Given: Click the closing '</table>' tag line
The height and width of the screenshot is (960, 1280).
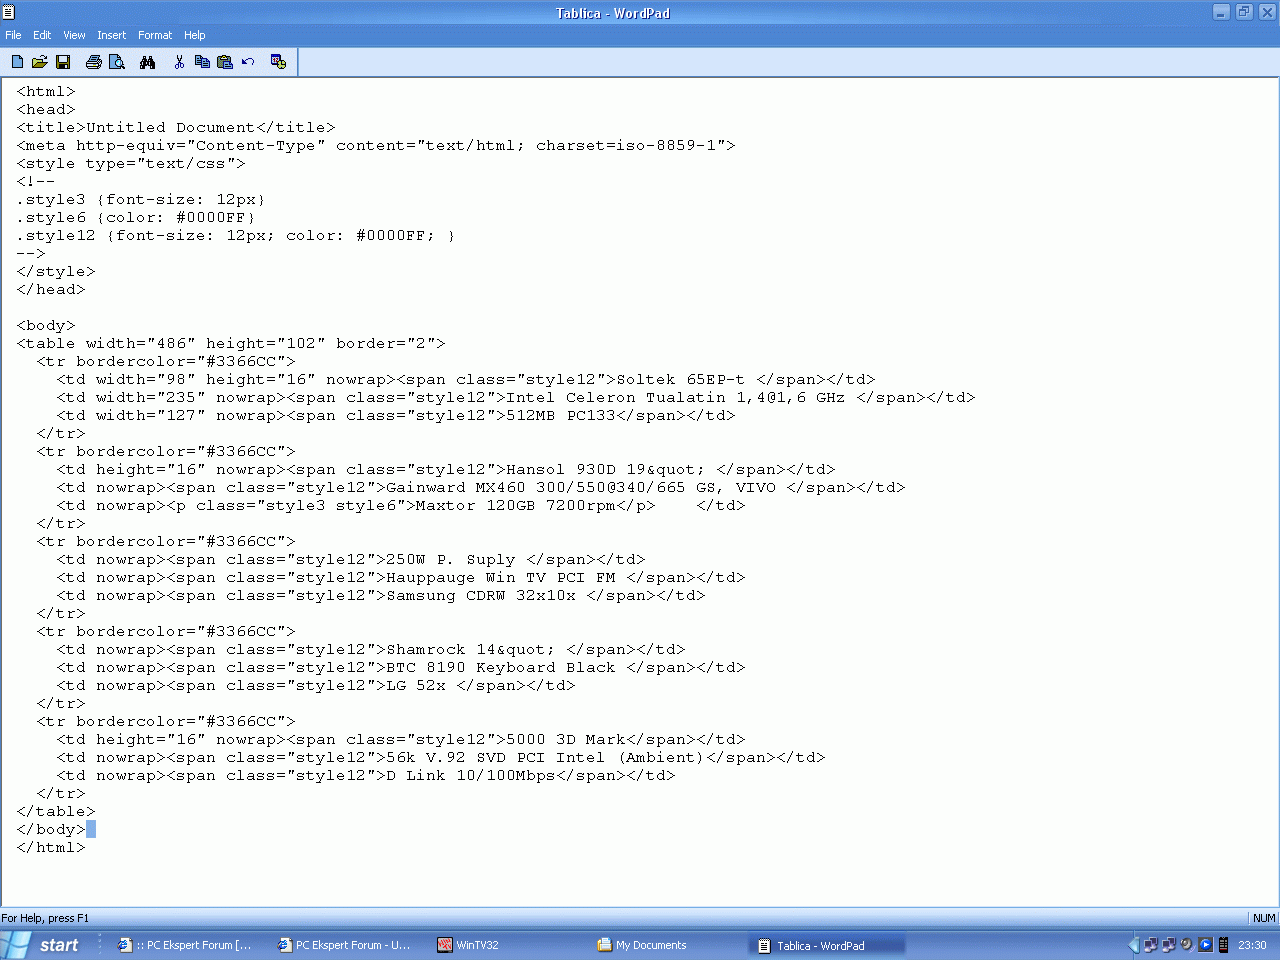Looking at the screenshot, I should point(56,812).
